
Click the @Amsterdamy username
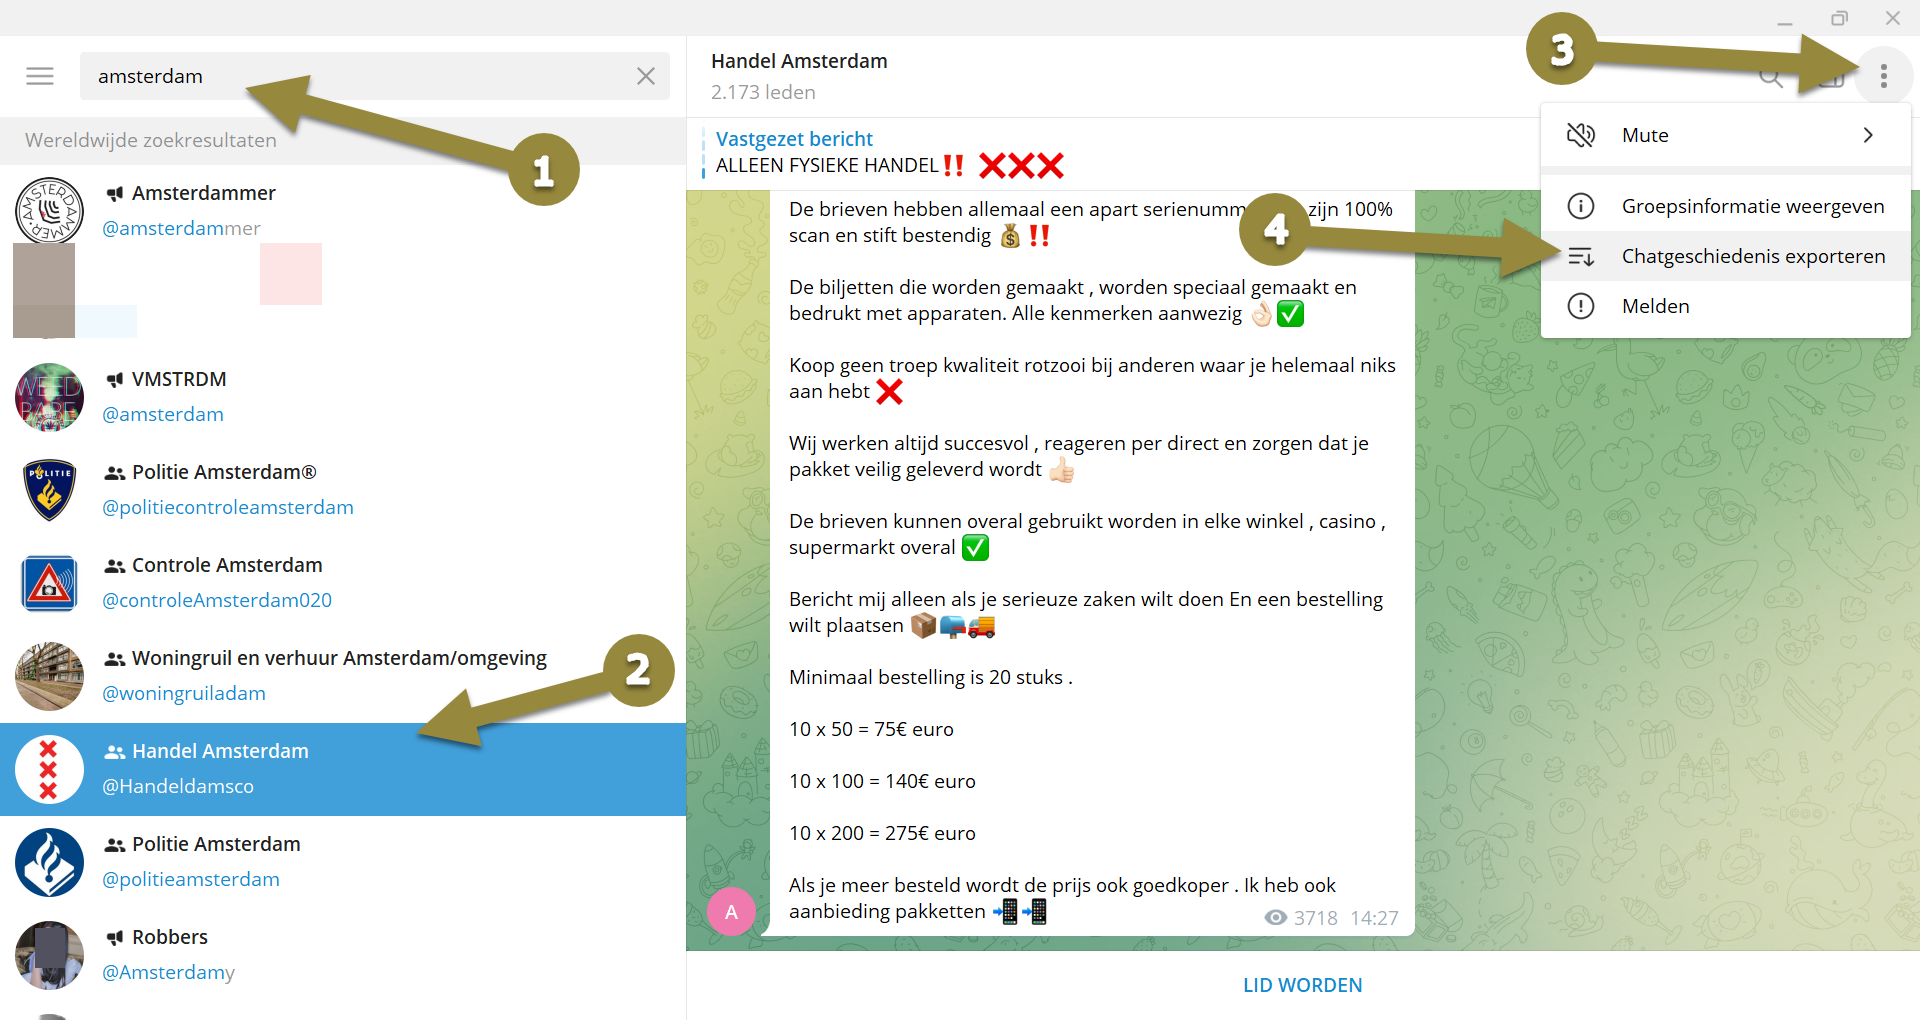pyautogui.click(x=168, y=972)
